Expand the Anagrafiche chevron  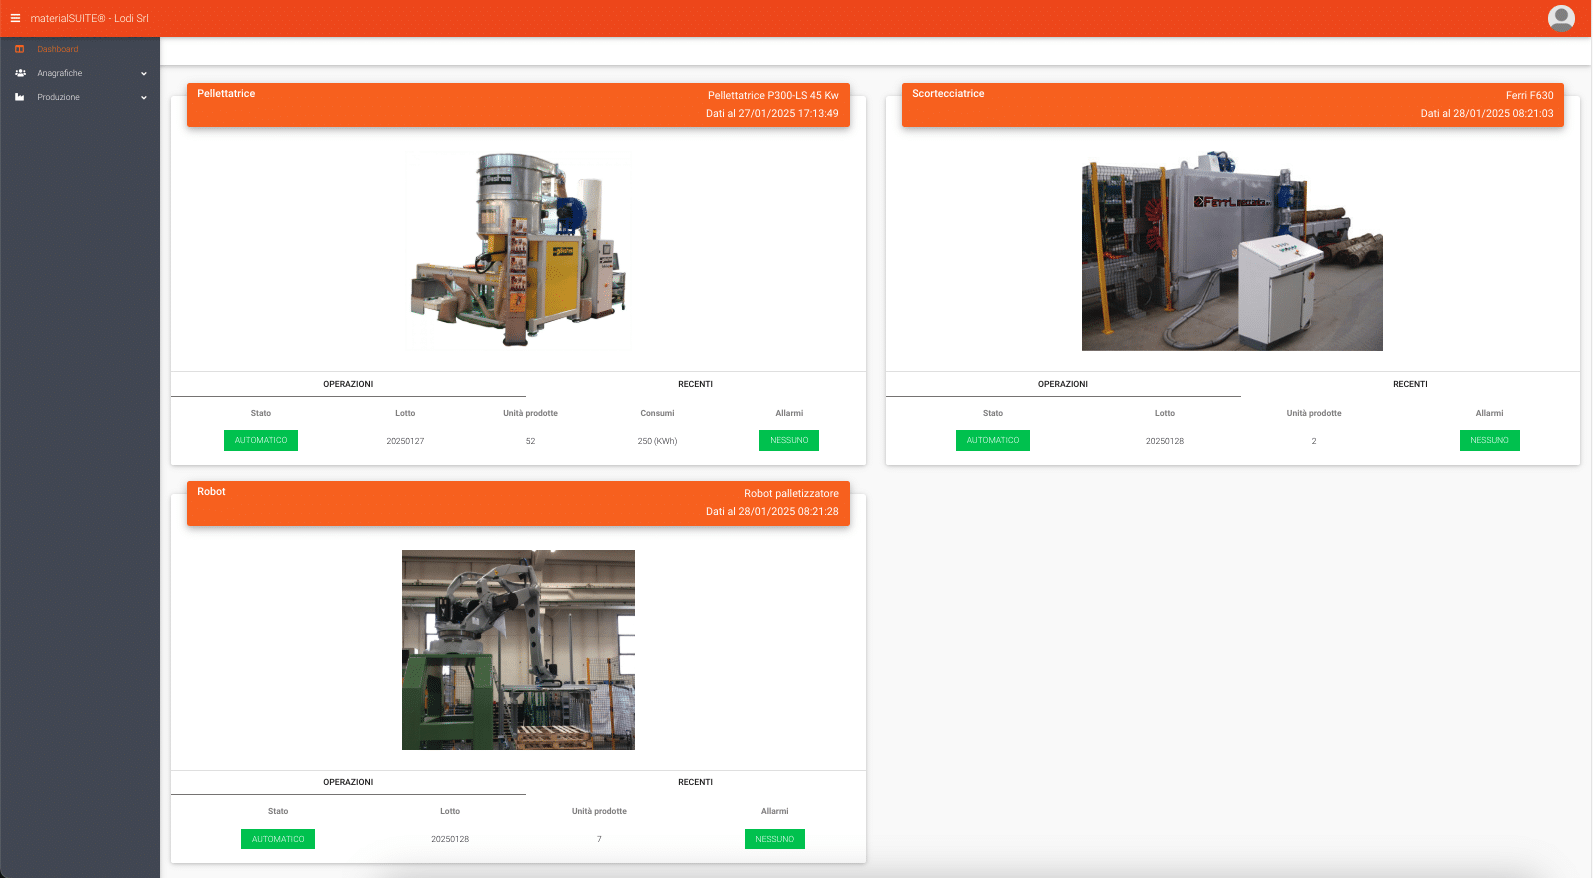(x=144, y=73)
